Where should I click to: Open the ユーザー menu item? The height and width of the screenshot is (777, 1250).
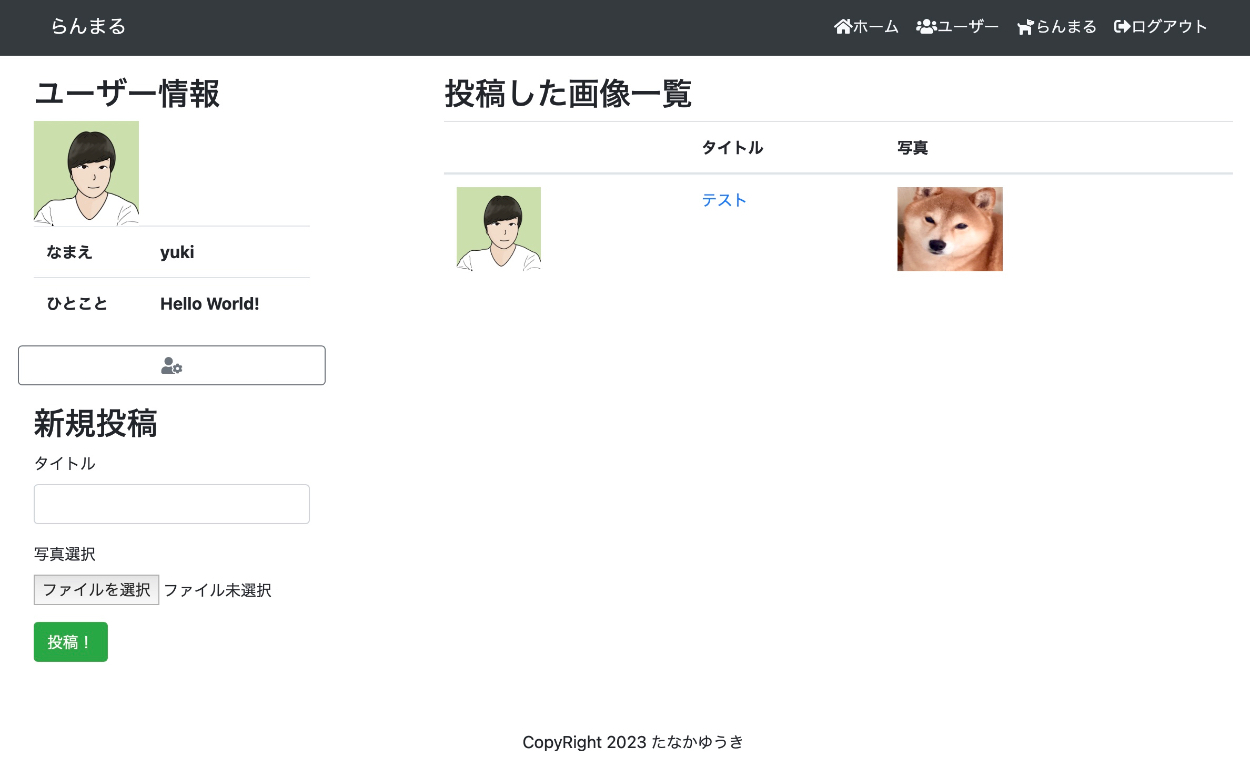[x=968, y=27]
